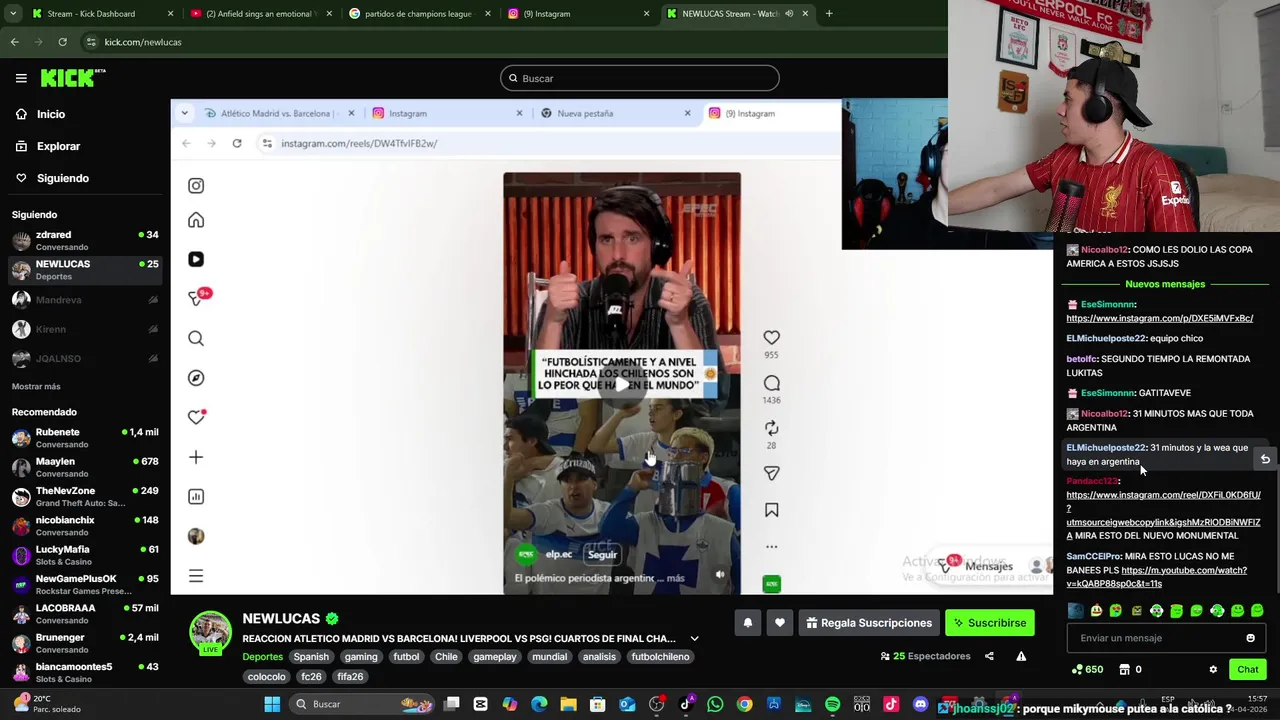Open TheNevZone recommended channel
The width and height of the screenshot is (1280, 720).
tap(85, 497)
